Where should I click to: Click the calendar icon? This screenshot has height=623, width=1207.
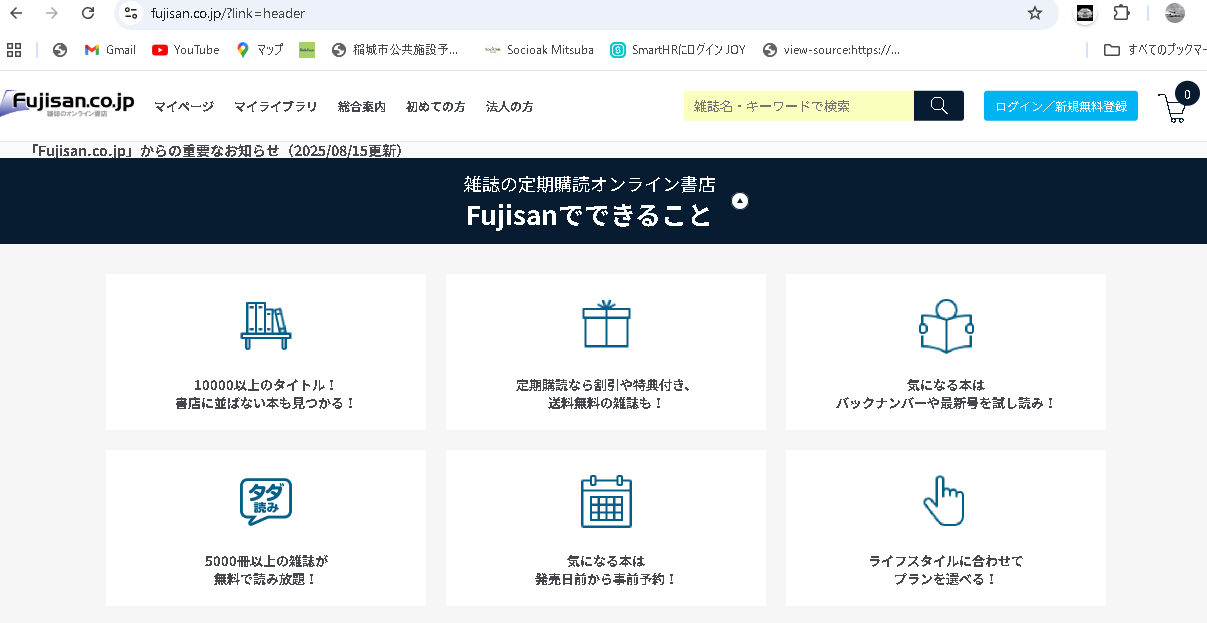606,501
